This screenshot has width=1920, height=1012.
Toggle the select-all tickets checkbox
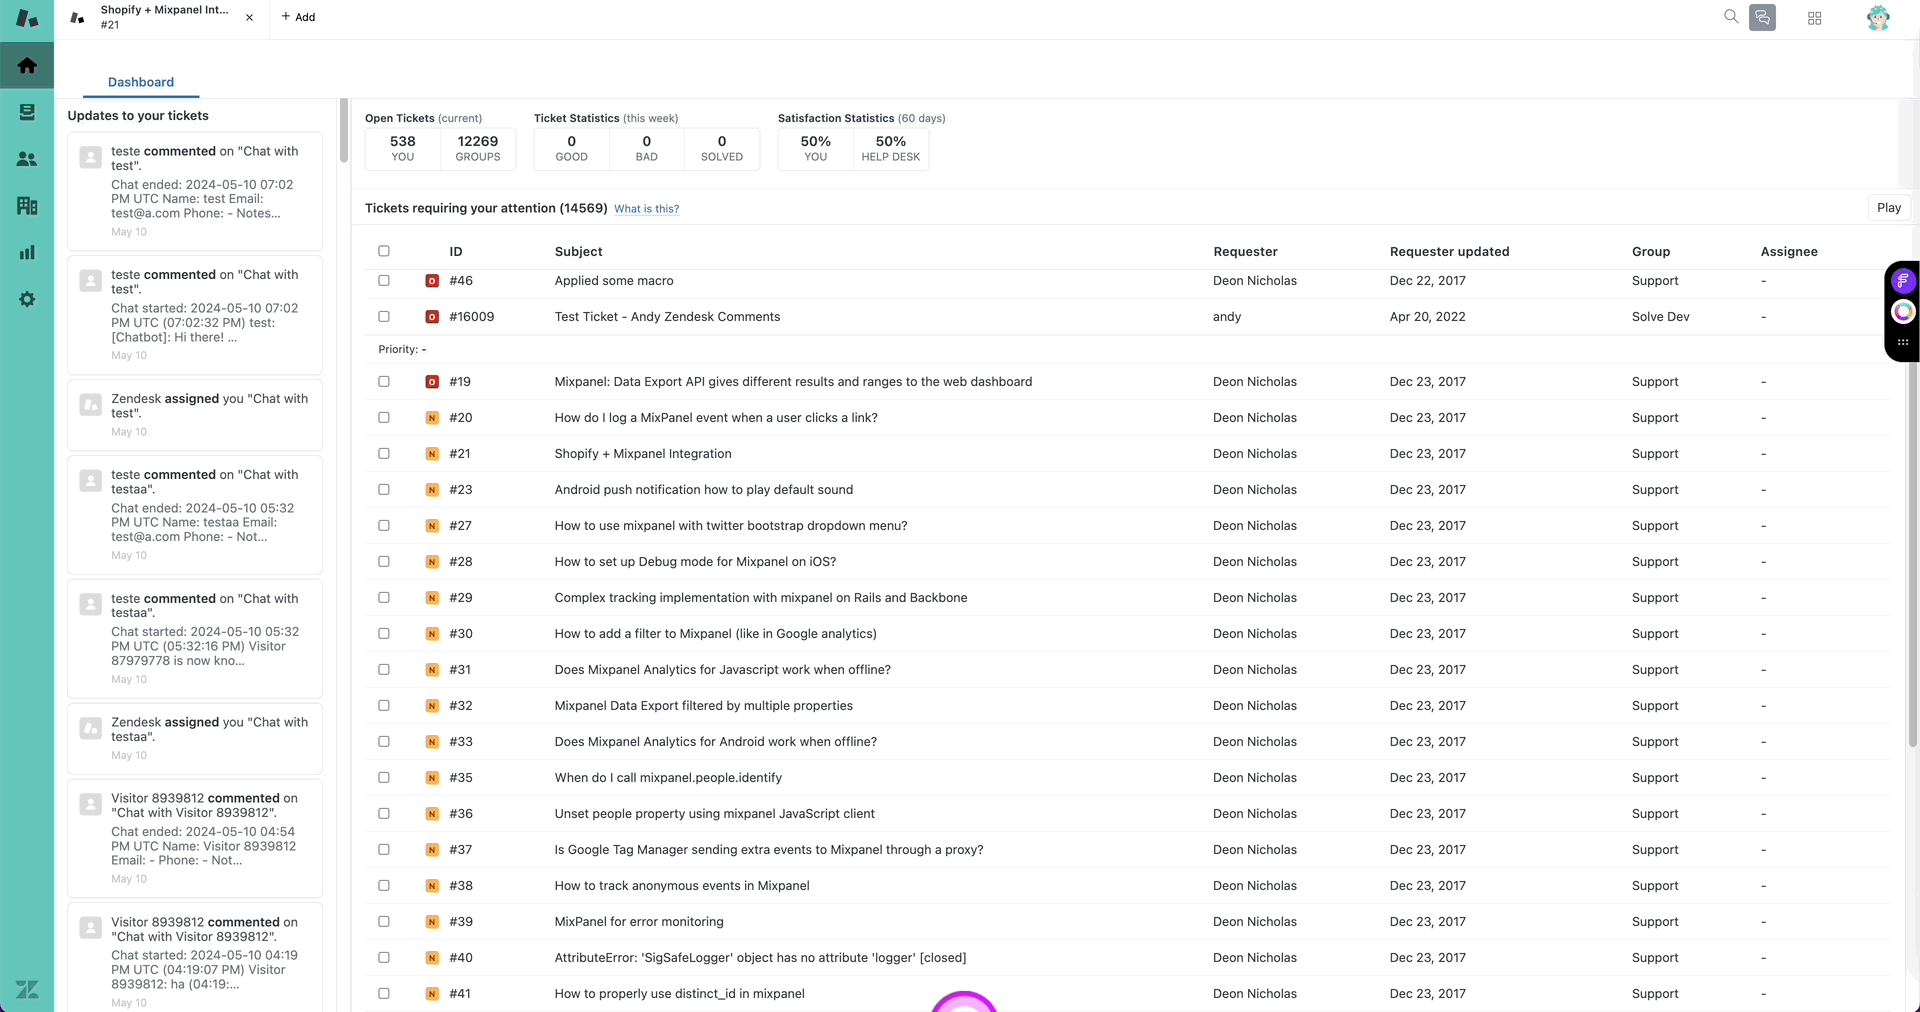[384, 251]
